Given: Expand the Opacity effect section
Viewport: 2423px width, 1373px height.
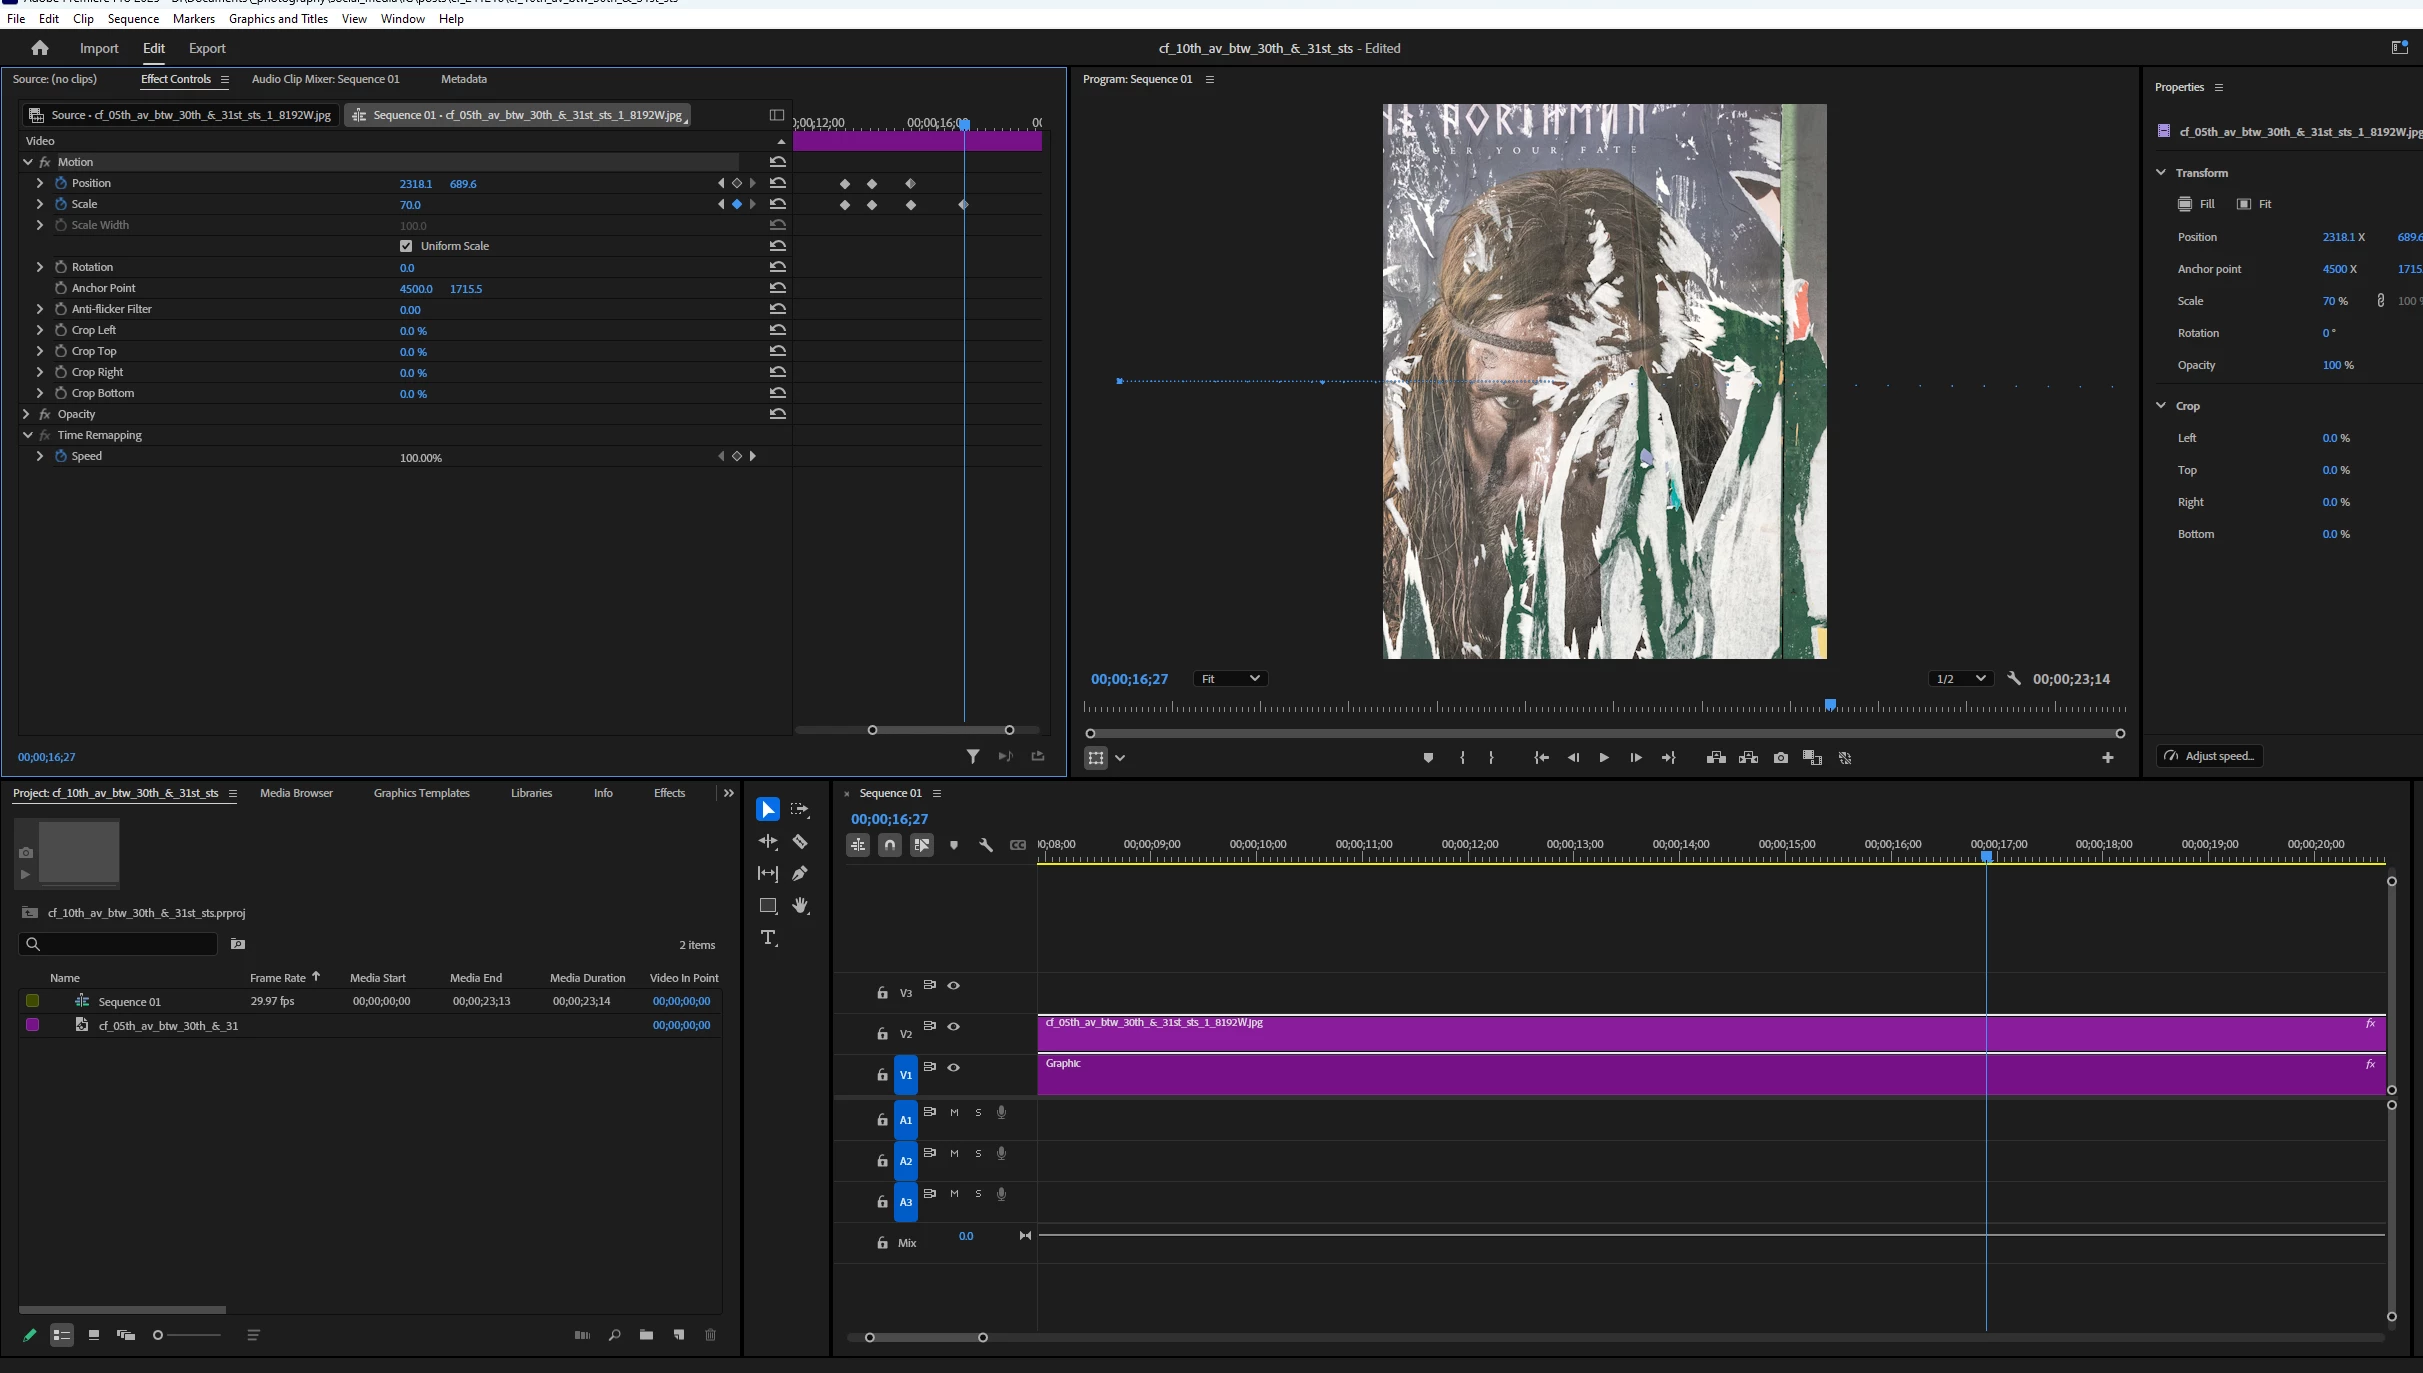Looking at the screenshot, I should click(27, 414).
